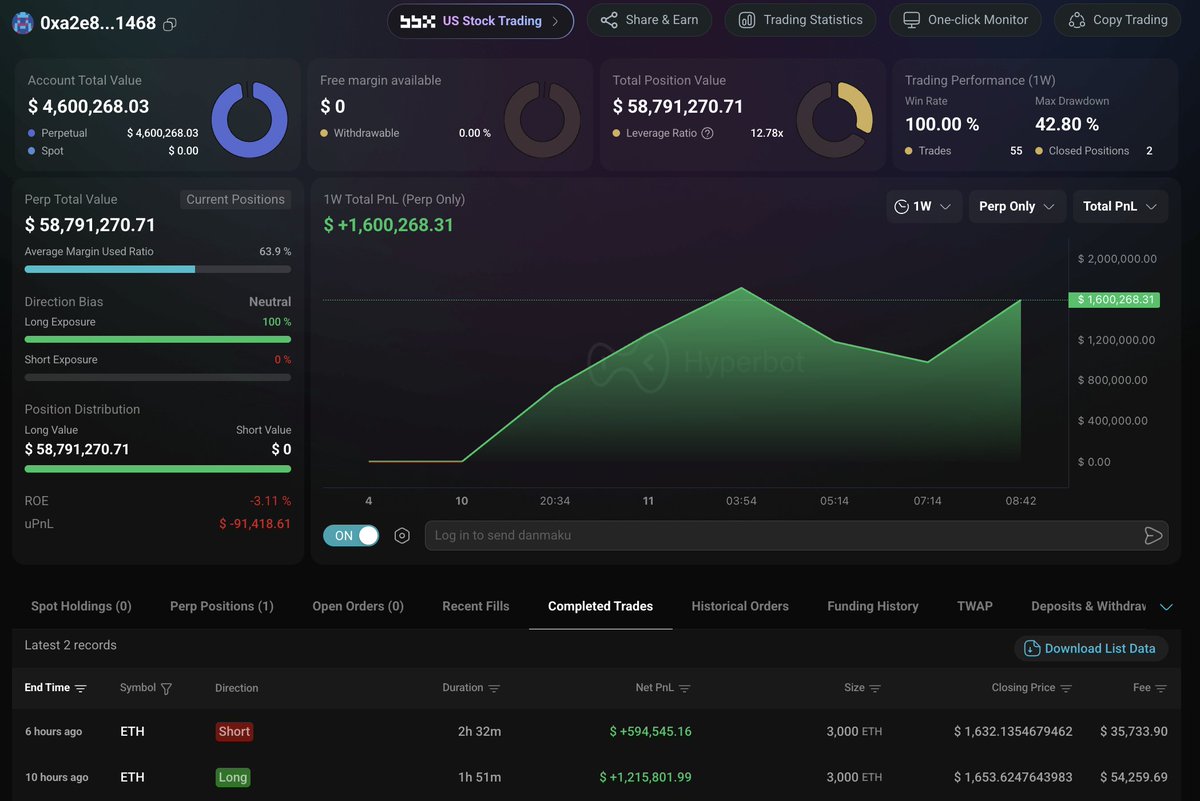Copy the wallet address 0xa2e8...1468

(x=170, y=23)
